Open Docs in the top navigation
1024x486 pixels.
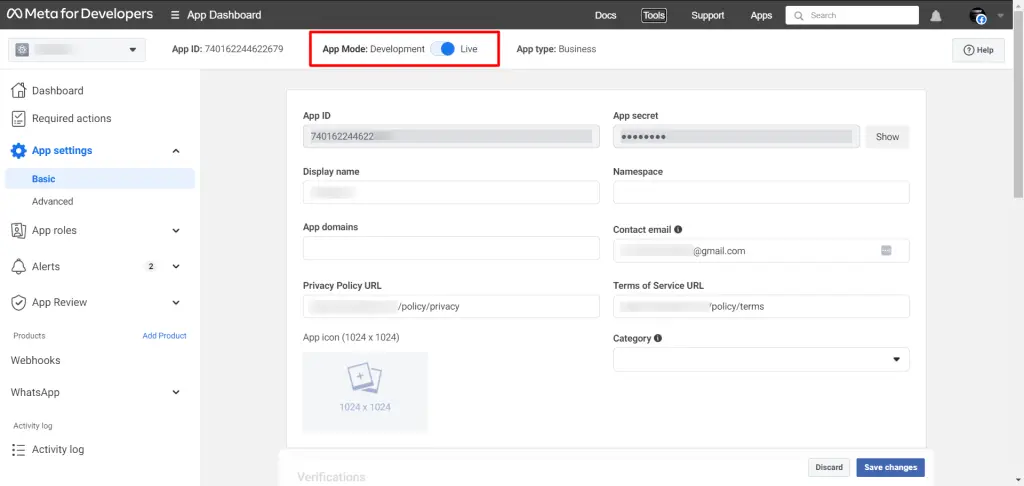pyautogui.click(x=605, y=15)
